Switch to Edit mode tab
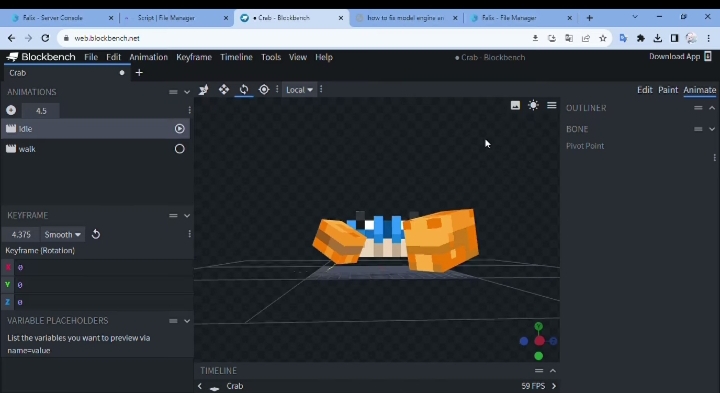Screen dimensions: 720x393 click(x=645, y=90)
